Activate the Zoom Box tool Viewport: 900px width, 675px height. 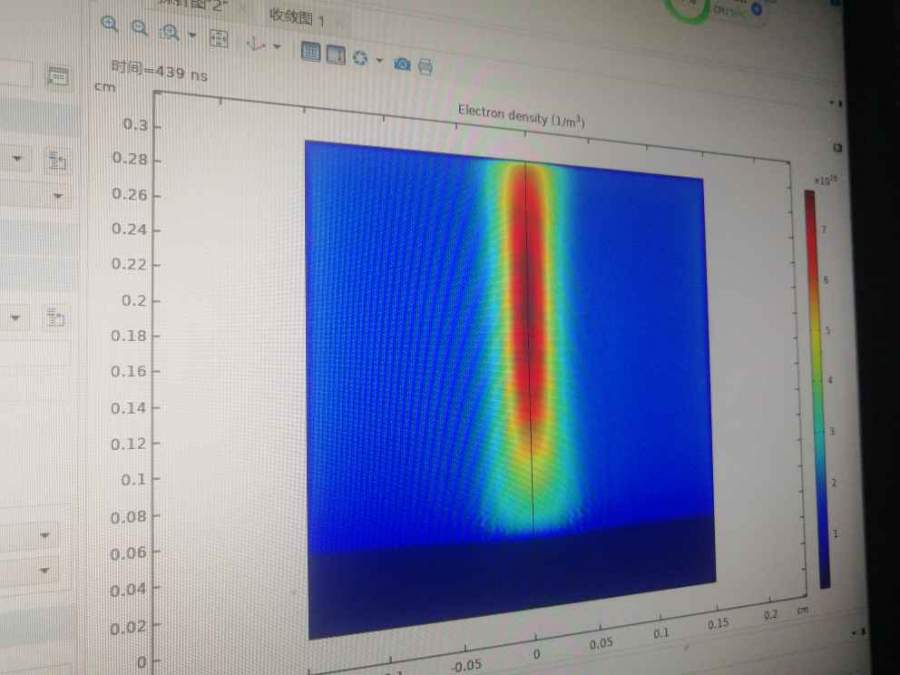[169, 32]
